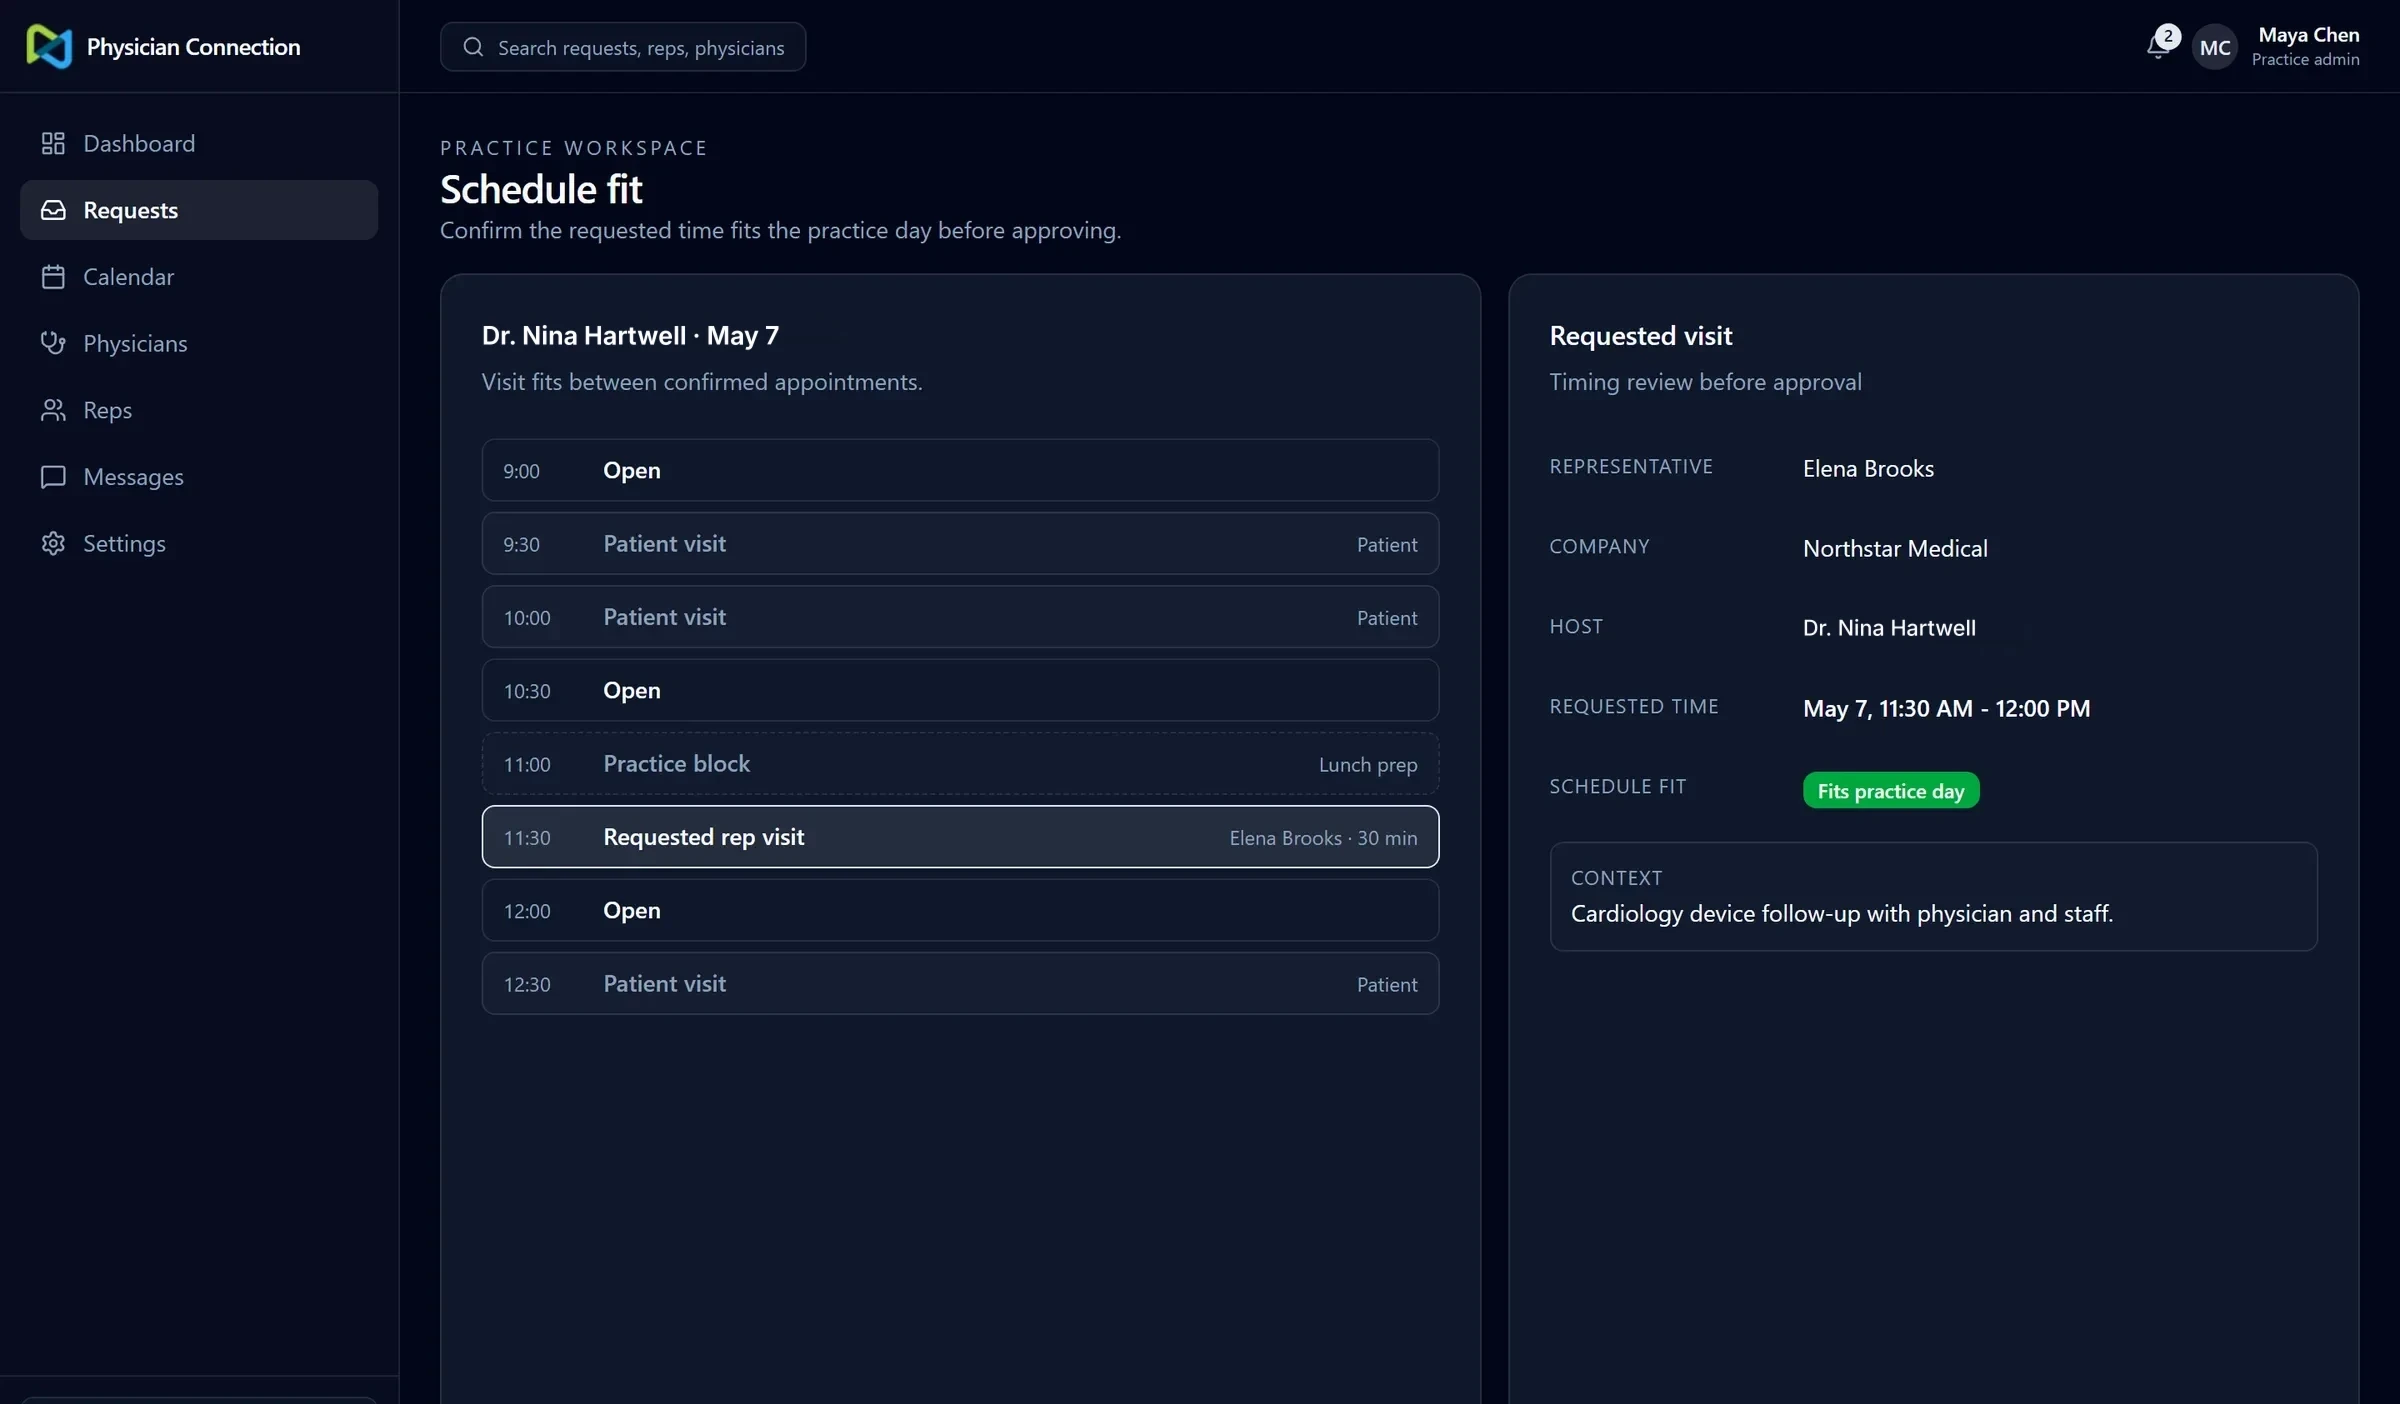Click the Fits practice day badge
The width and height of the screenshot is (2400, 1404).
(x=1891, y=790)
